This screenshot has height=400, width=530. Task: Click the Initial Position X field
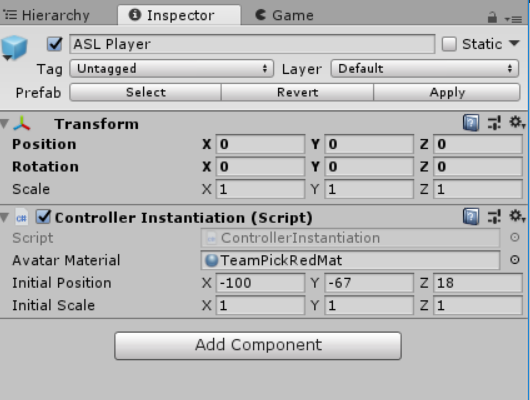coord(260,283)
